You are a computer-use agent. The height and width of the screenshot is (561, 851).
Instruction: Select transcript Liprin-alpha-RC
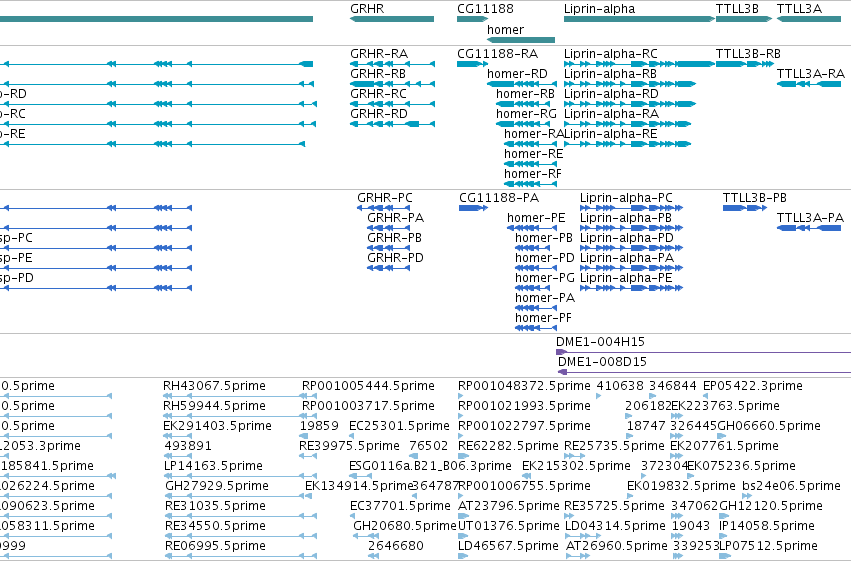point(611,54)
